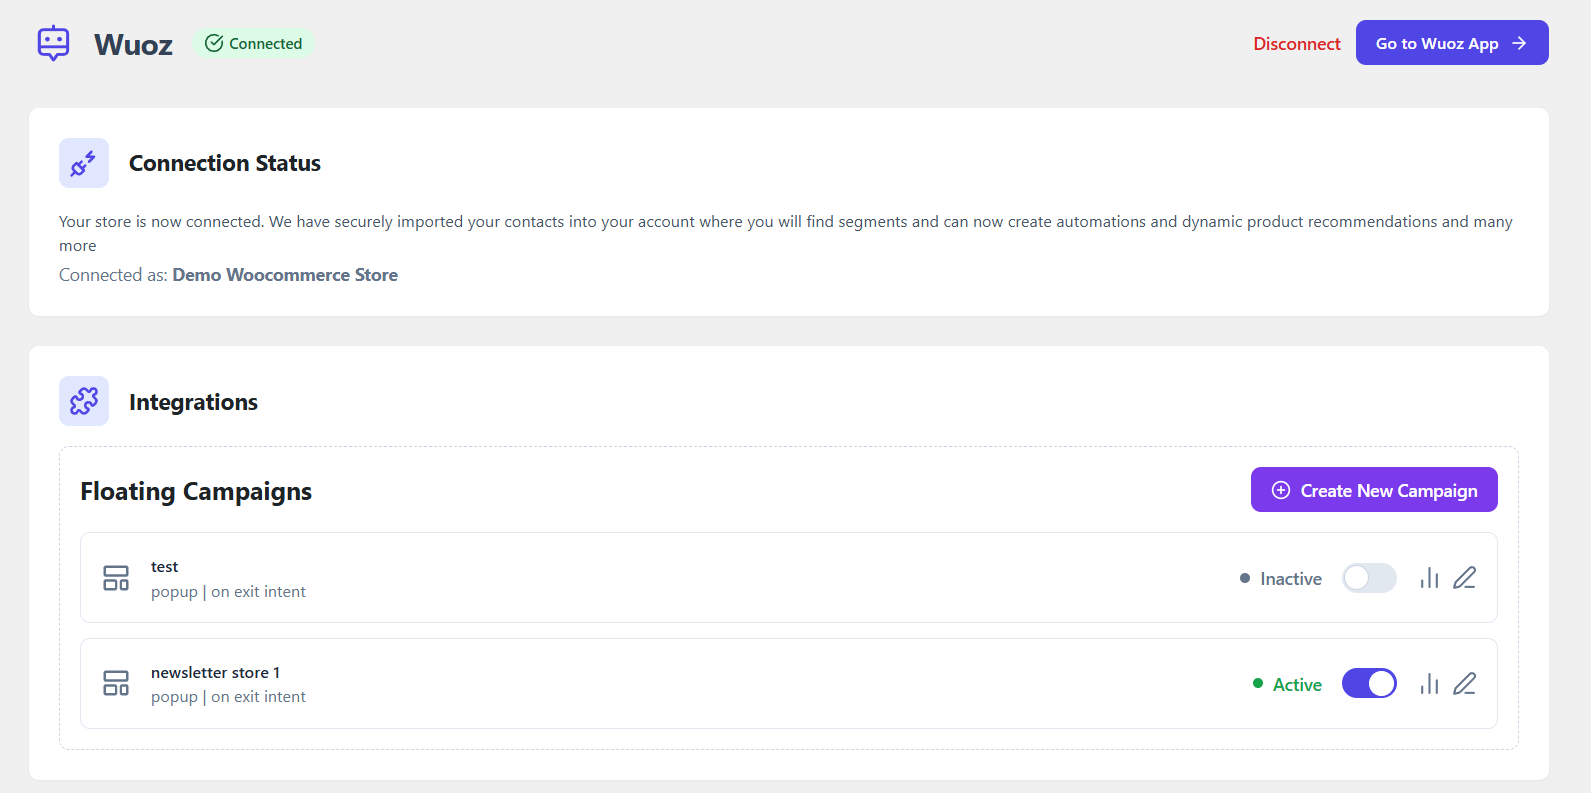Click the Wuoz robot logo icon
The image size is (1591, 793).
[x=53, y=44]
